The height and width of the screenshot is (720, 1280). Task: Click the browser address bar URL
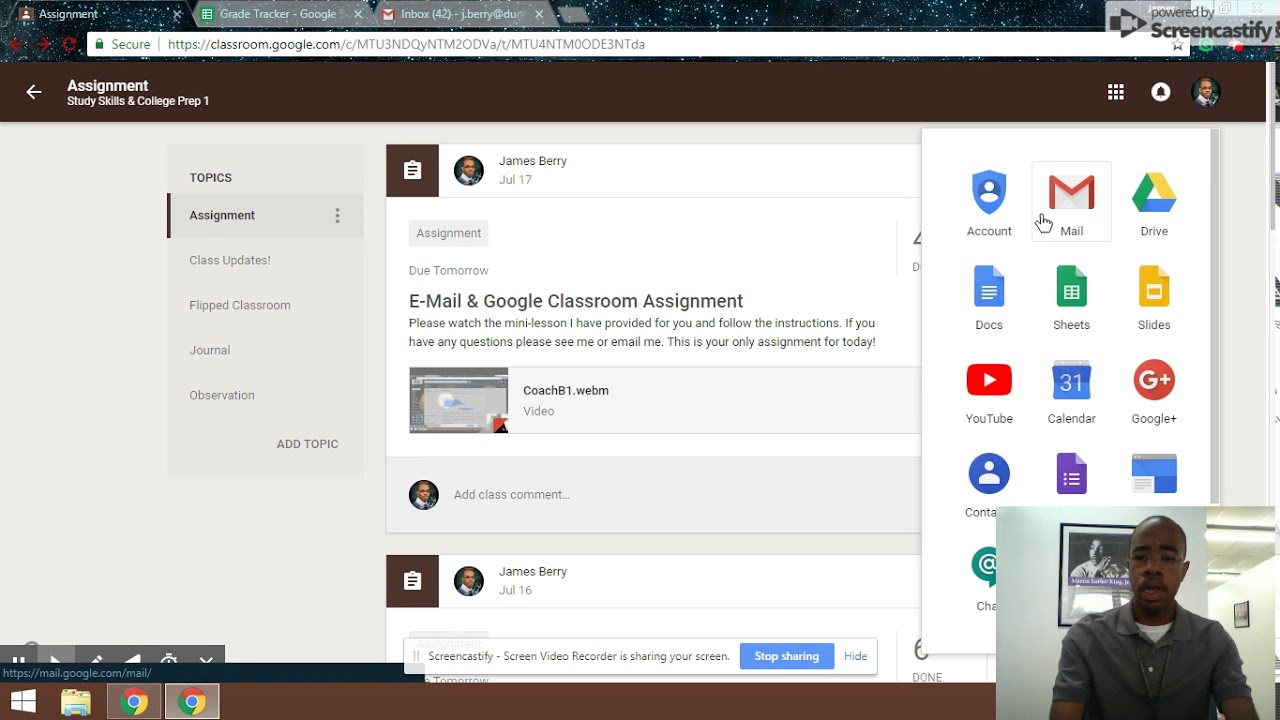[x=406, y=44]
